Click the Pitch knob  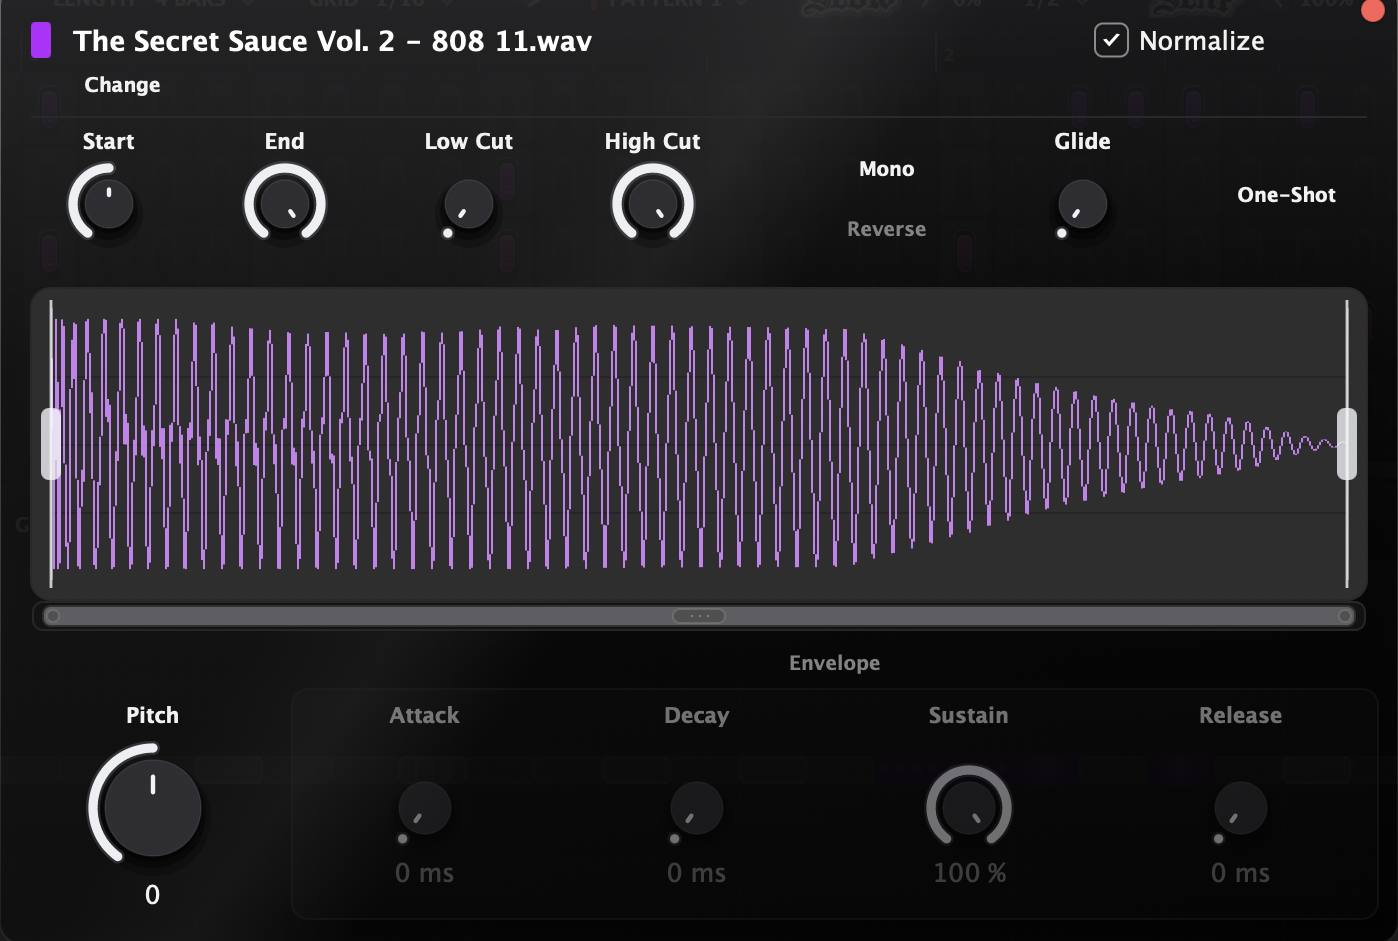(151, 806)
